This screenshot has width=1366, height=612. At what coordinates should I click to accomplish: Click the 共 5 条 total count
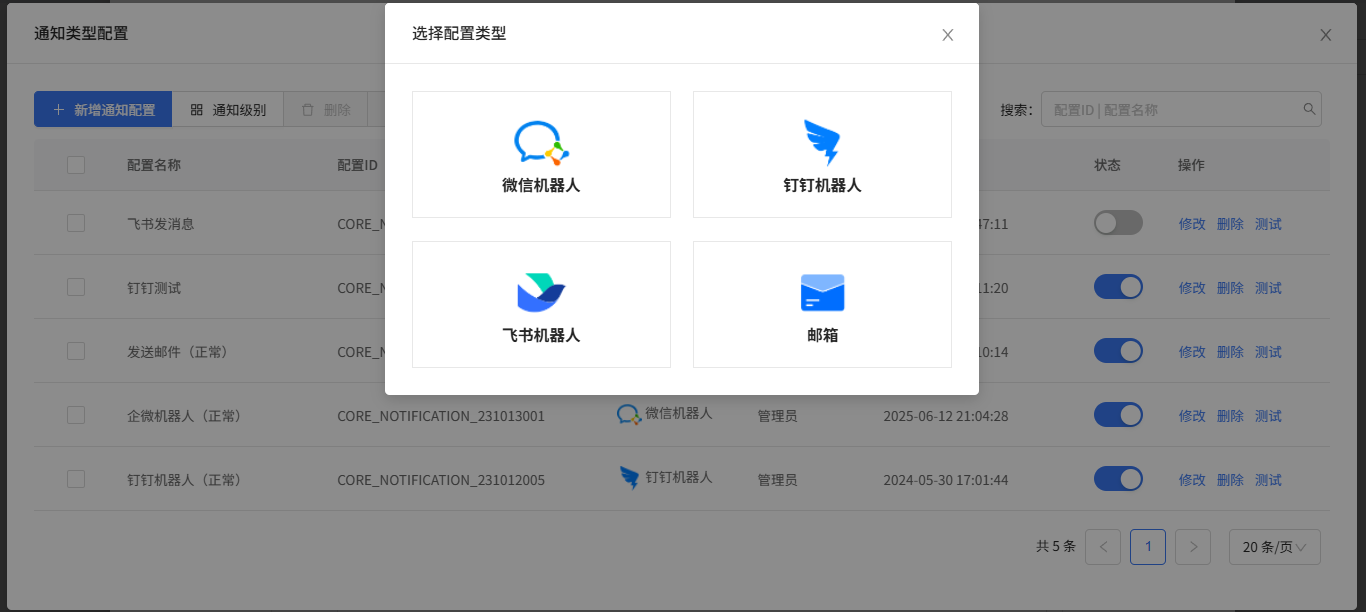1056,547
